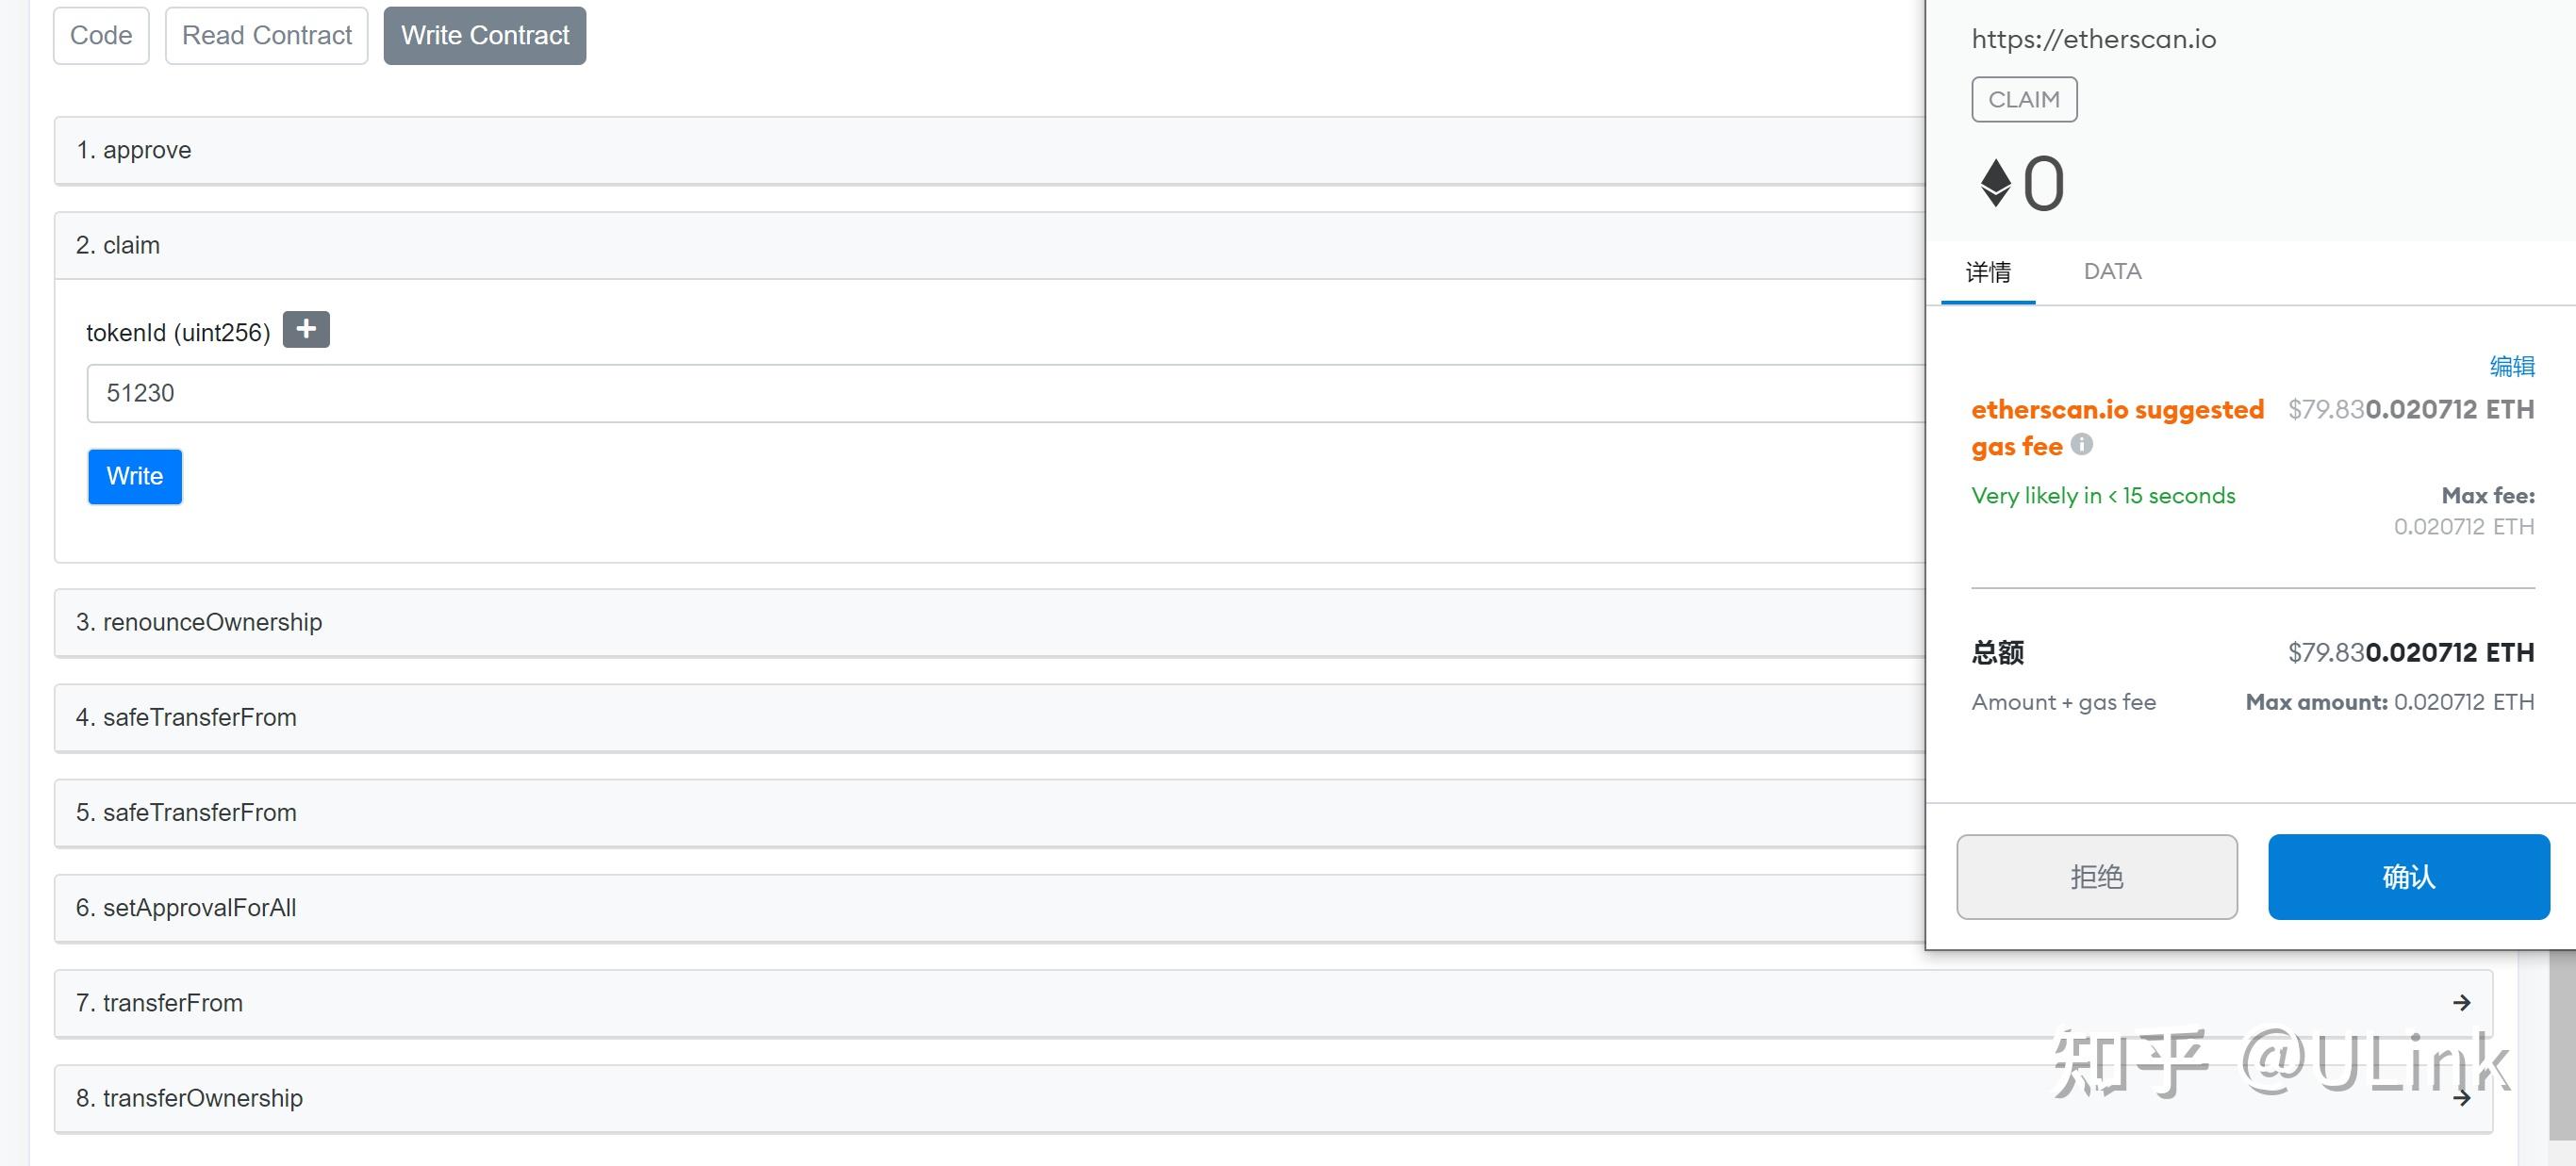Collapse the claim function section
Screen dimensions: 2576x1166
[990, 245]
